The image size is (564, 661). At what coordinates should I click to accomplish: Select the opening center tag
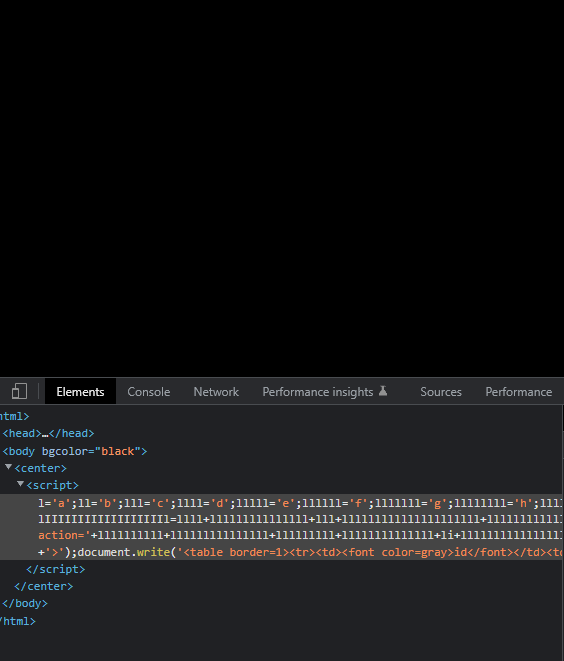pos(40,468)
